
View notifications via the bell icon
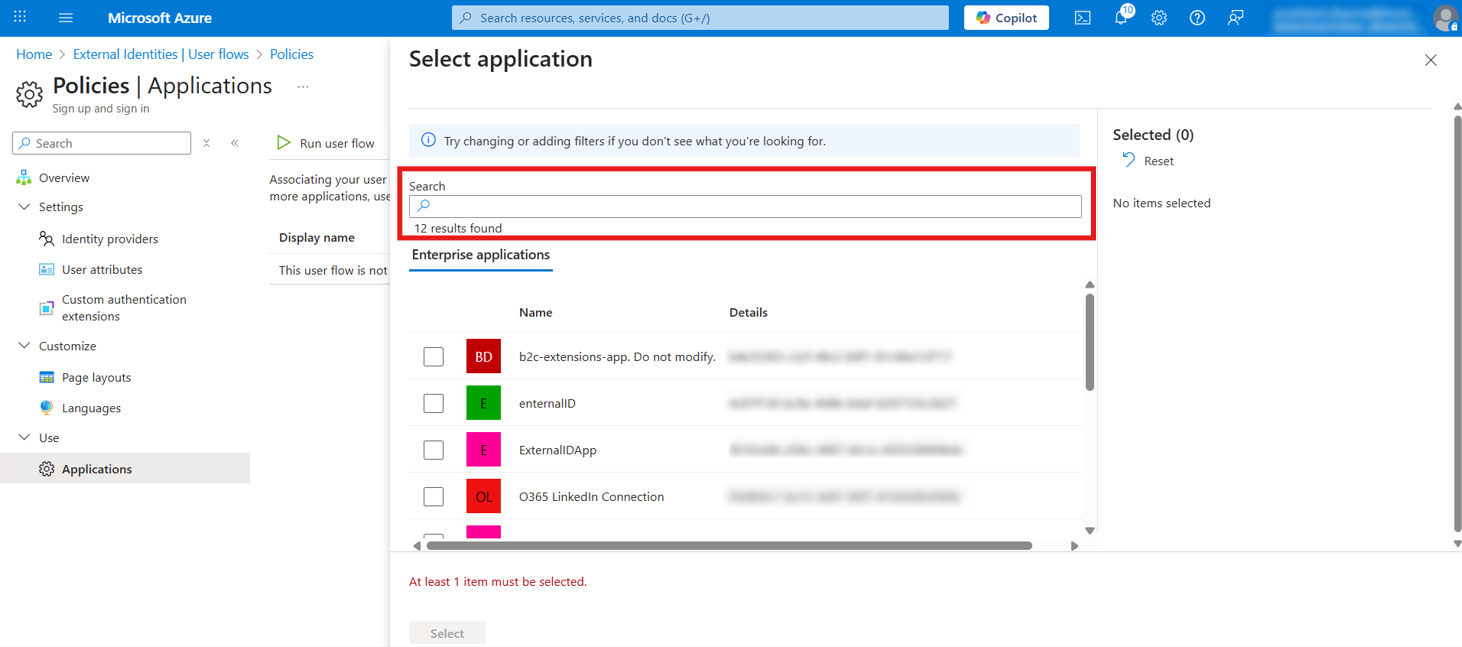[1120, 17]
